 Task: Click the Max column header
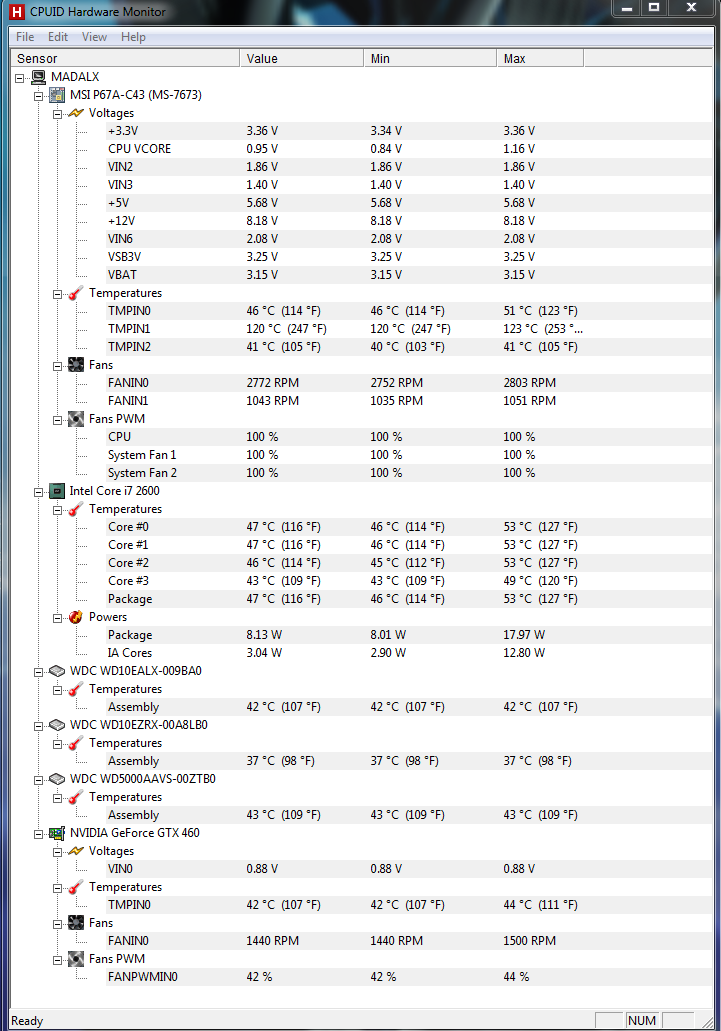540,59
